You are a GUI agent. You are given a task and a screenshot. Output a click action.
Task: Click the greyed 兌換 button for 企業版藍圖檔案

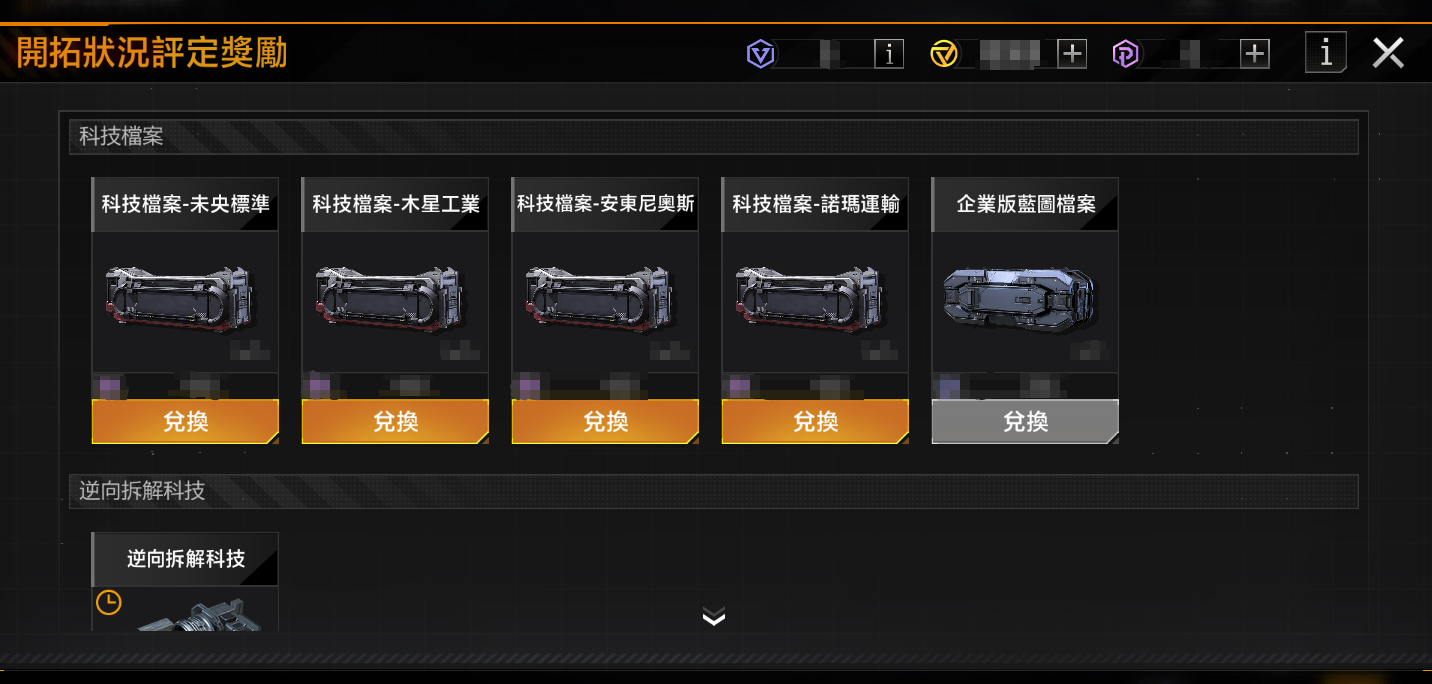click(x=1025, y=422)
